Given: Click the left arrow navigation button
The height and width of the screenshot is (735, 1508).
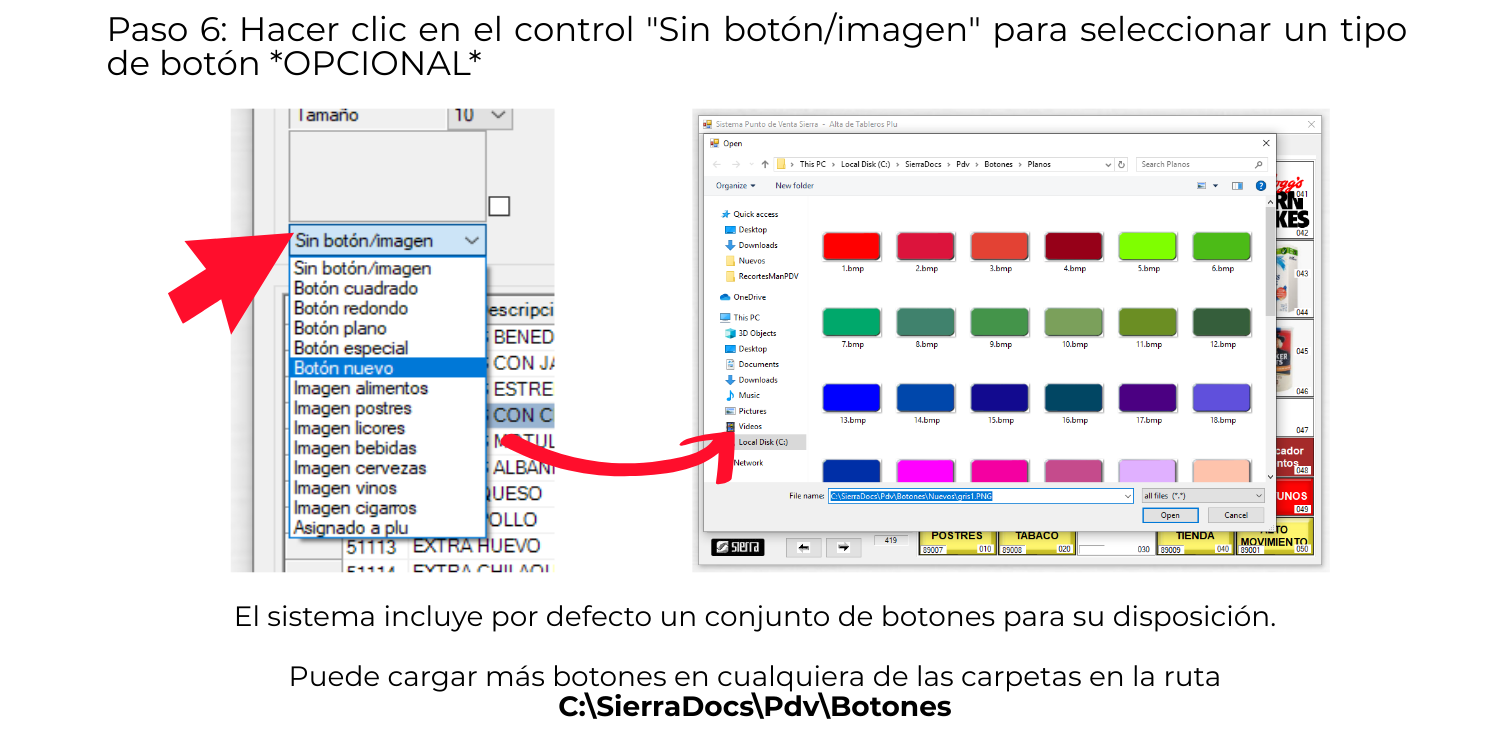Looking at the screenshot, I should 803,547.
